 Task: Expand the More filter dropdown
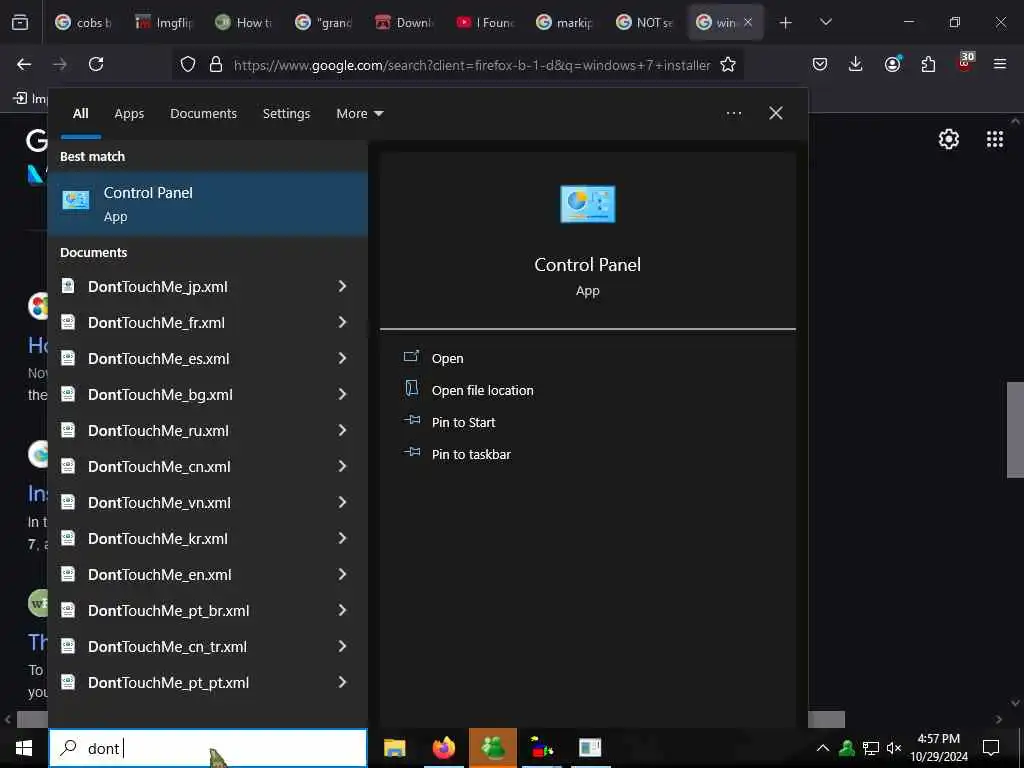click(359, 114)
